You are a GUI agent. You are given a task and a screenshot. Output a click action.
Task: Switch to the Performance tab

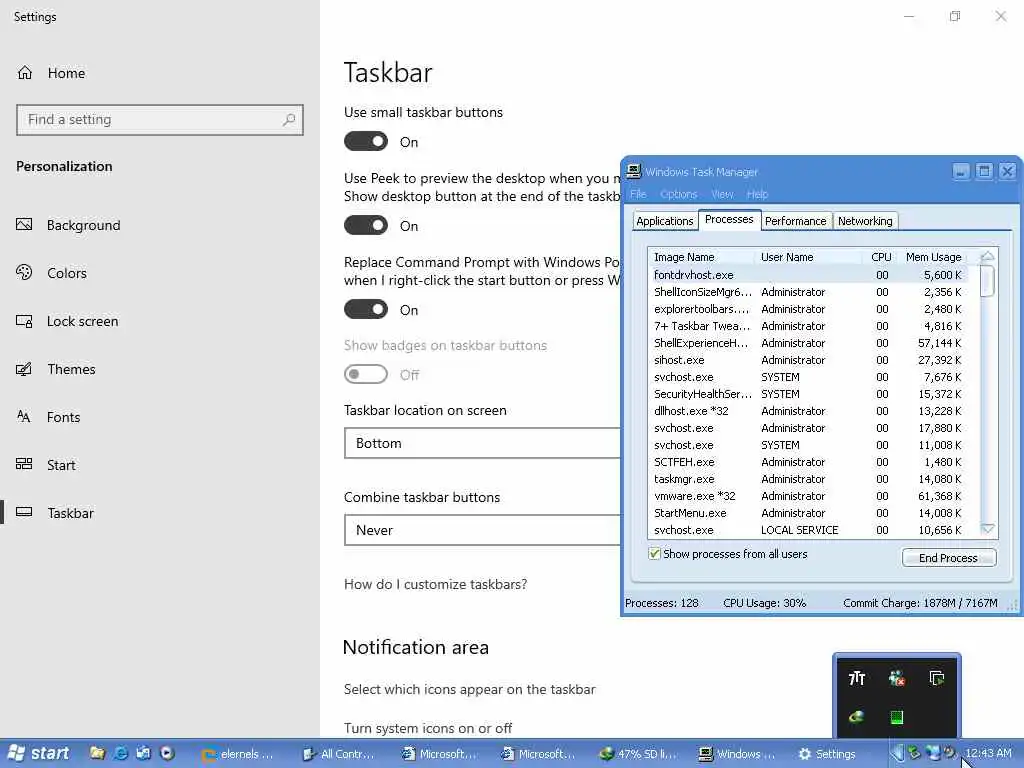click(795, 221)
